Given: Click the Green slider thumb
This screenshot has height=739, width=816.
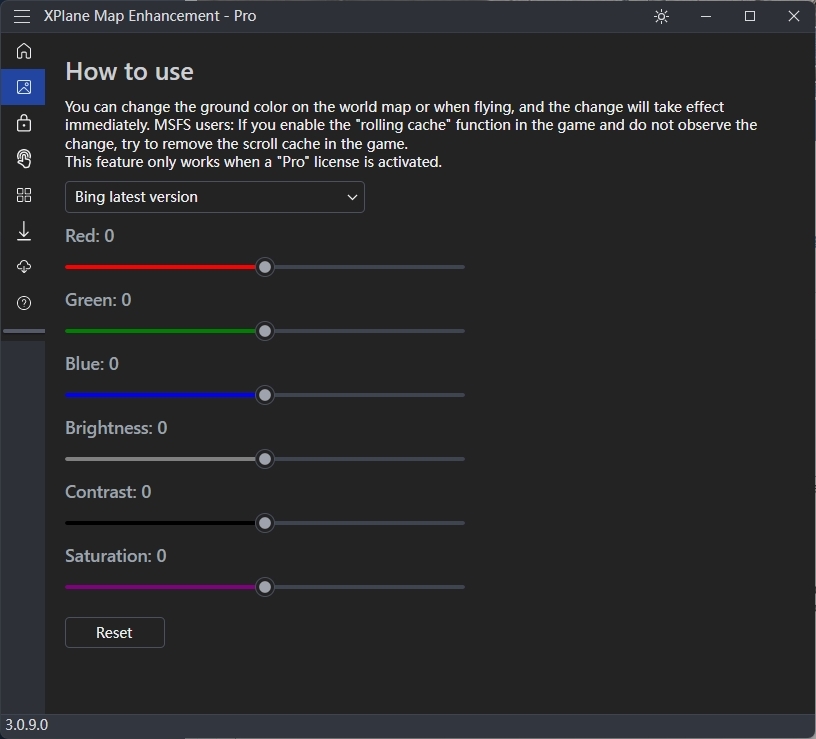Looking at the screenshot, I should 265,331.
